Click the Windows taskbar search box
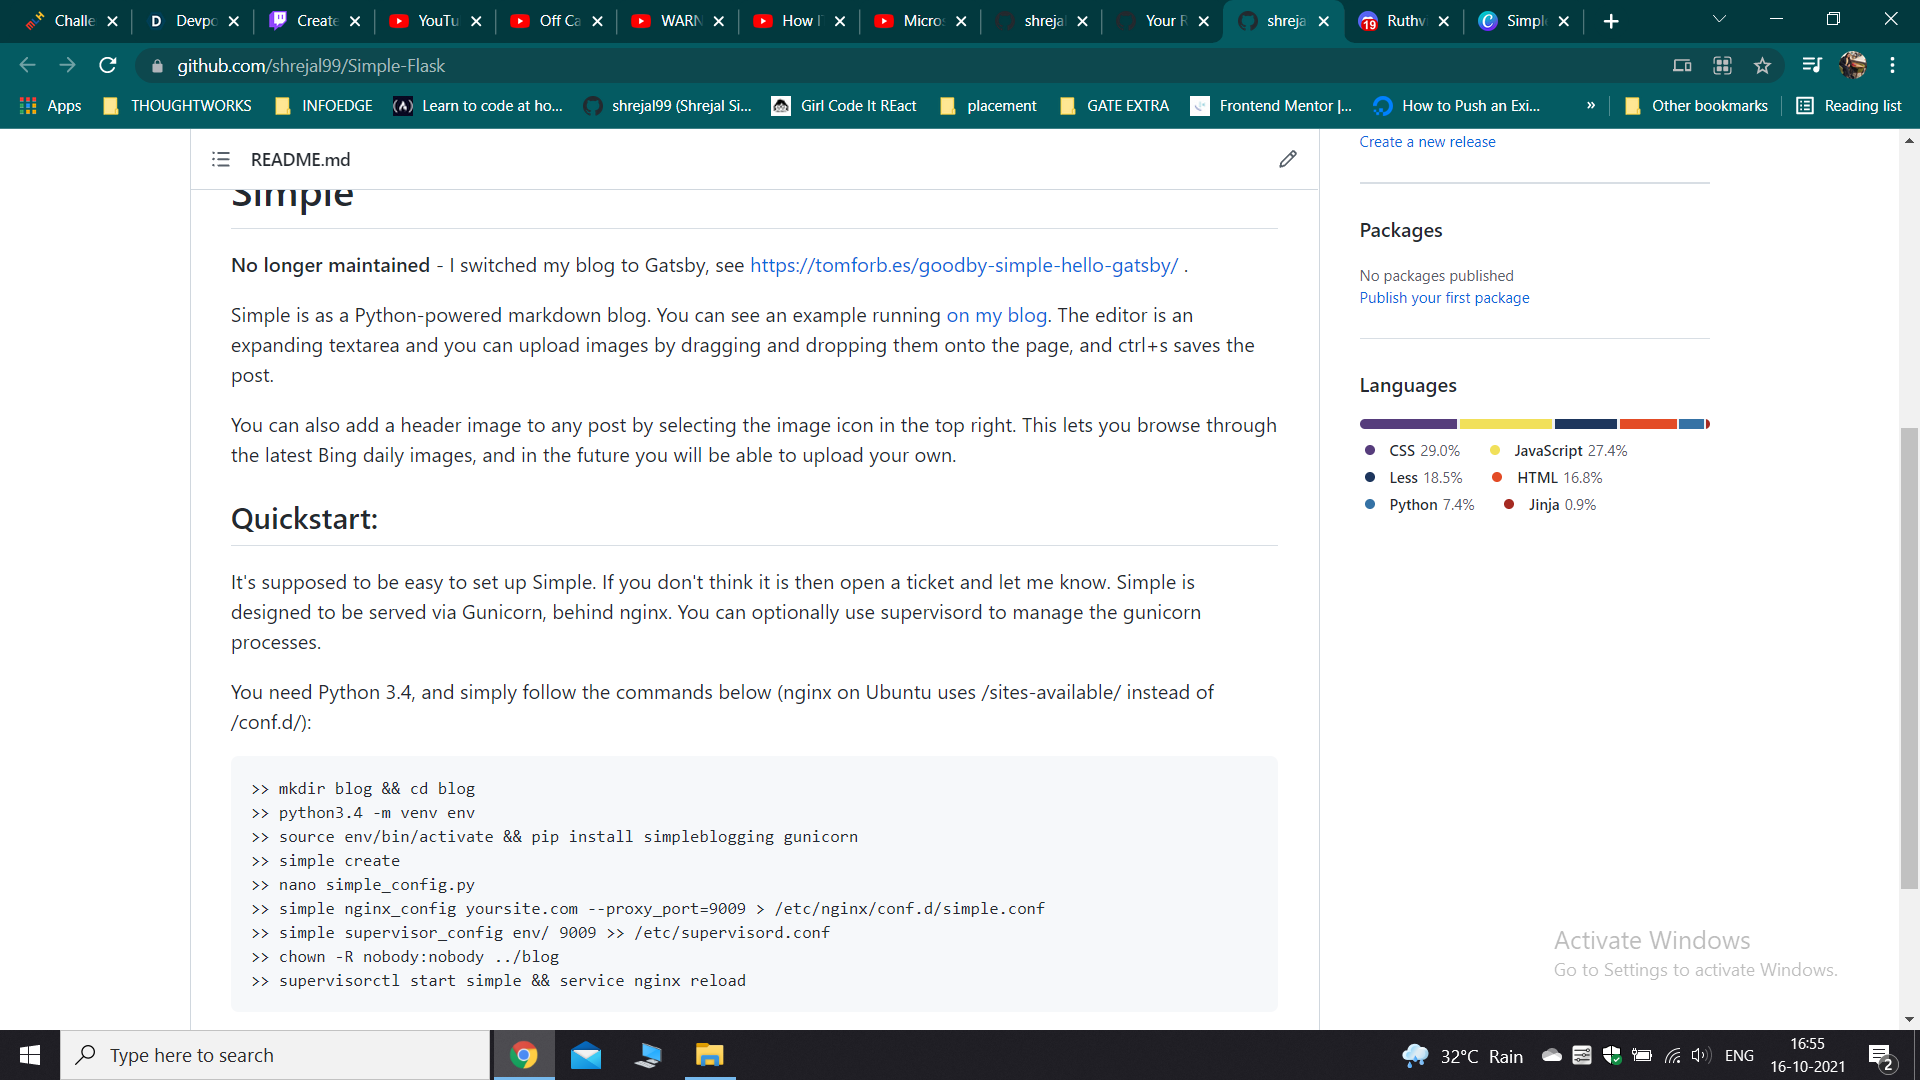The height and width of the screenshot is (1080, 1920). click(275, 1055)
